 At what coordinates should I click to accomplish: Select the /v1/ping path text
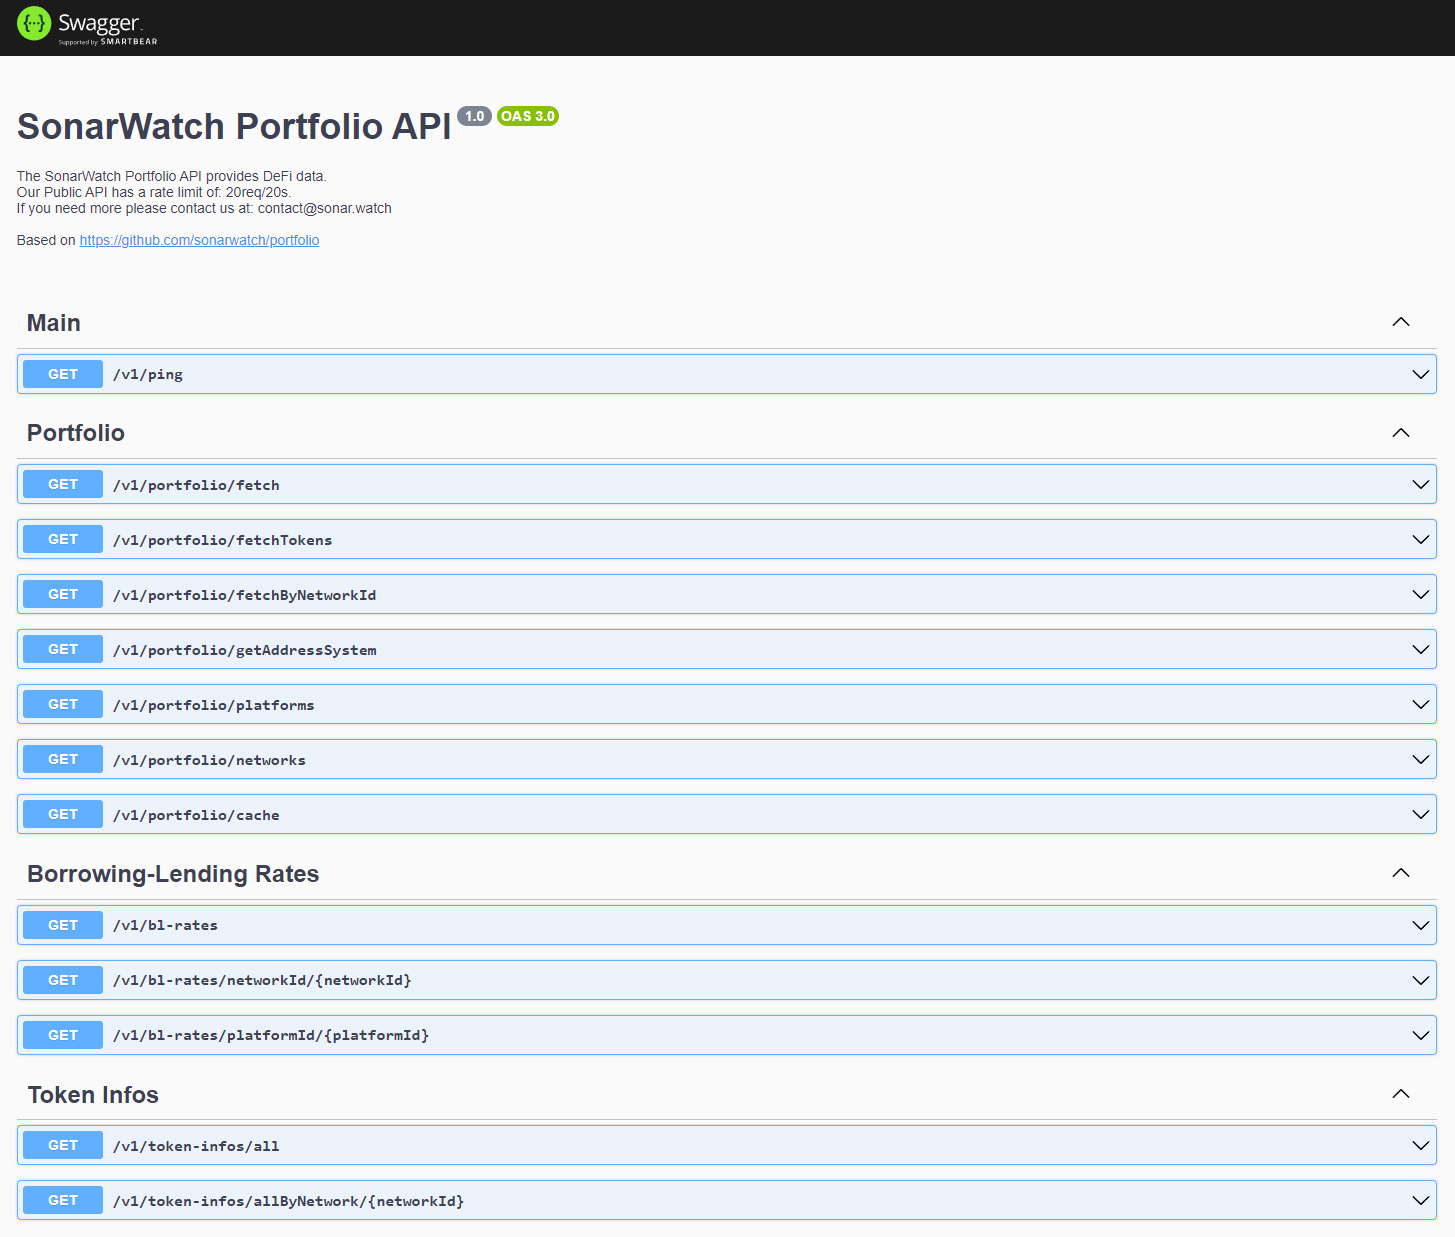tap(148, 375)
